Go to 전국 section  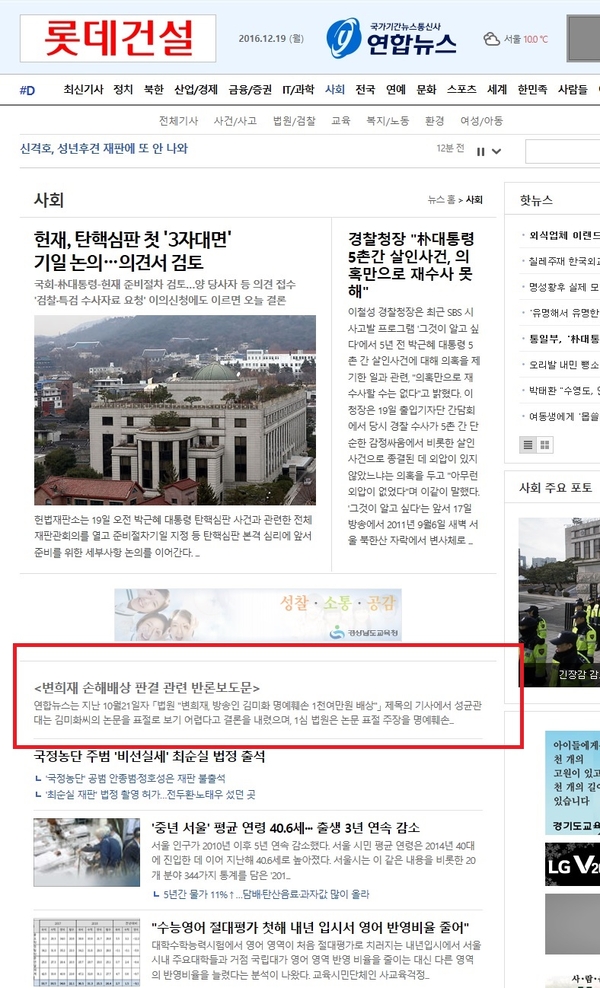[x=365, y=89]
